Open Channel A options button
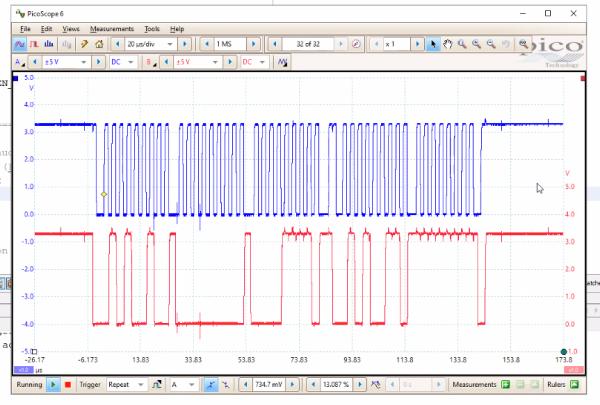Viewport: 600px width, 405px height. pos(19,62)
